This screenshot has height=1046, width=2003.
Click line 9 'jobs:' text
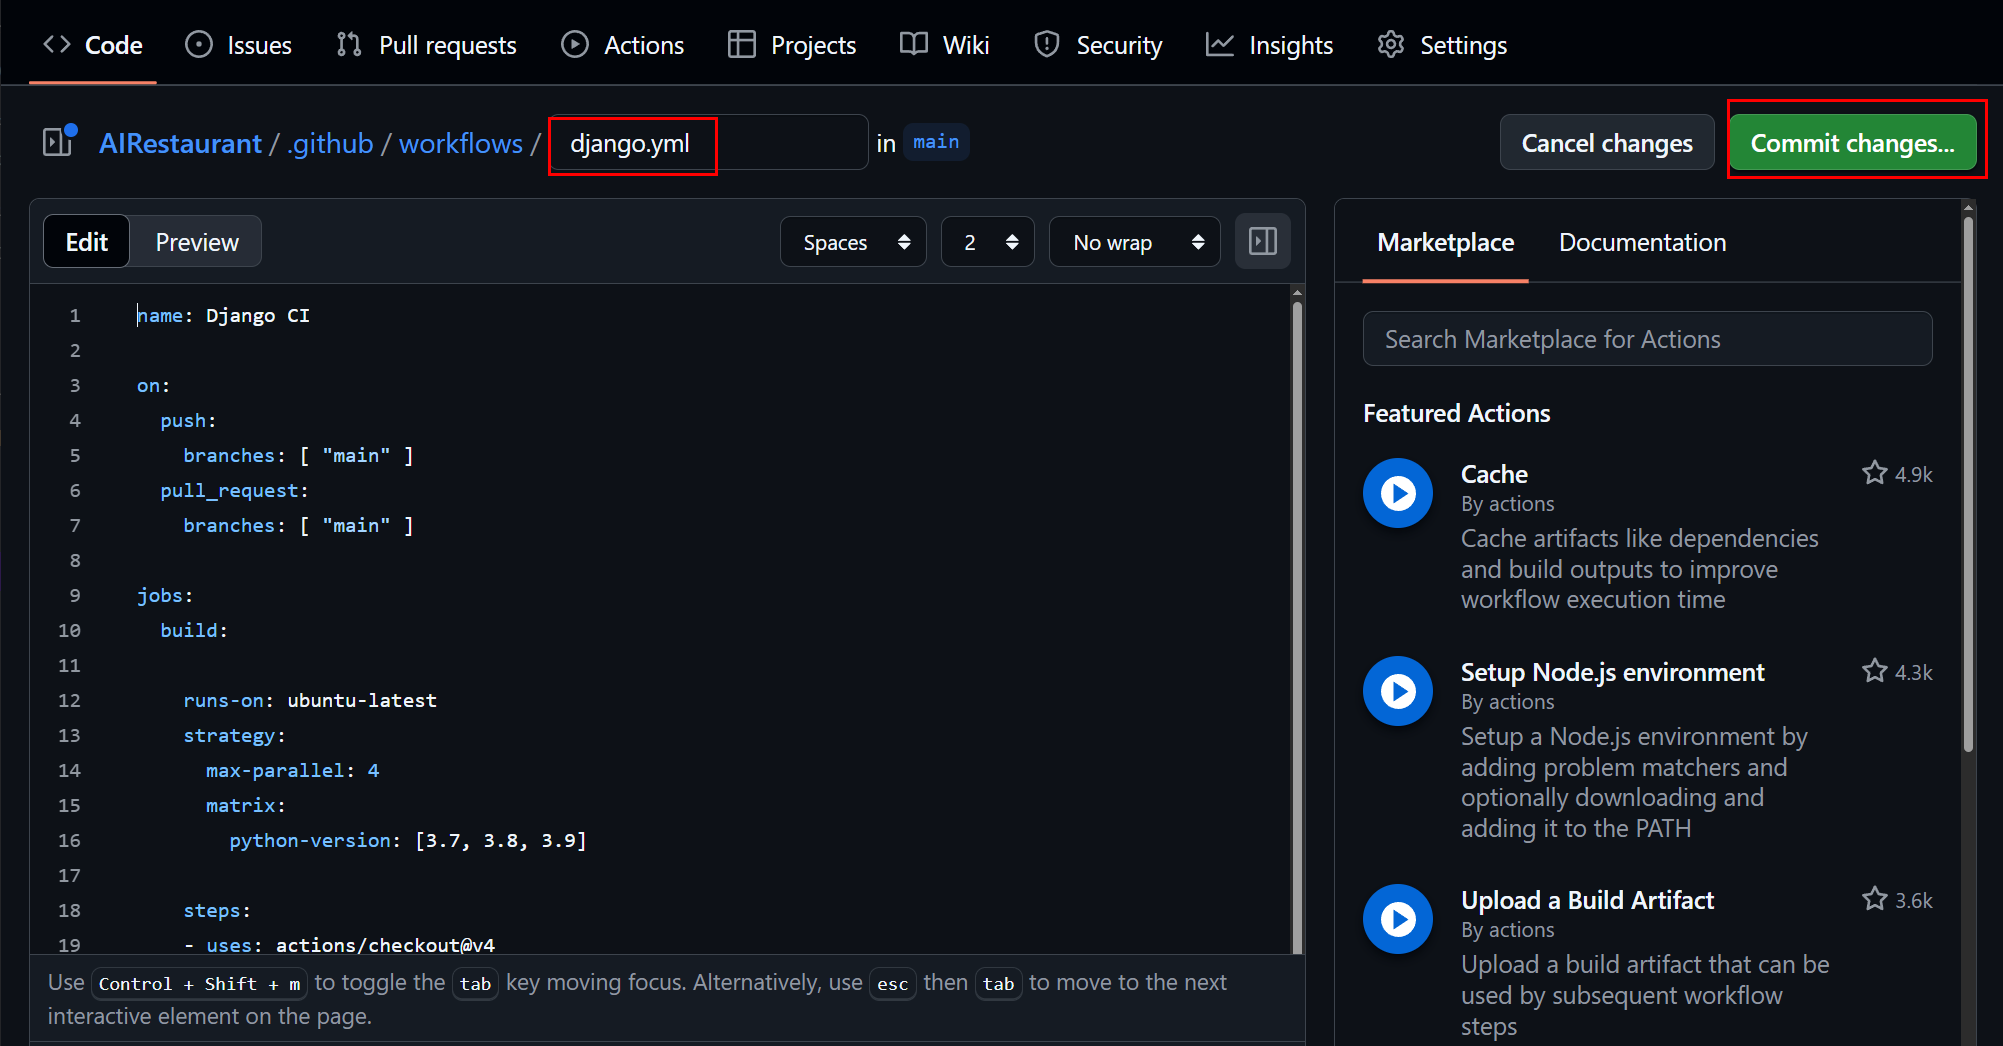click(165, 595)
